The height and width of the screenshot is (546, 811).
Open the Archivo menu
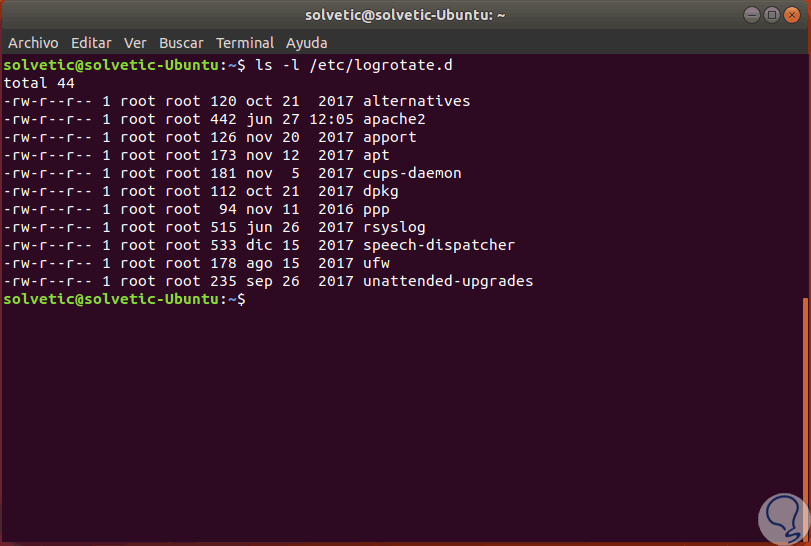point(33,43)
